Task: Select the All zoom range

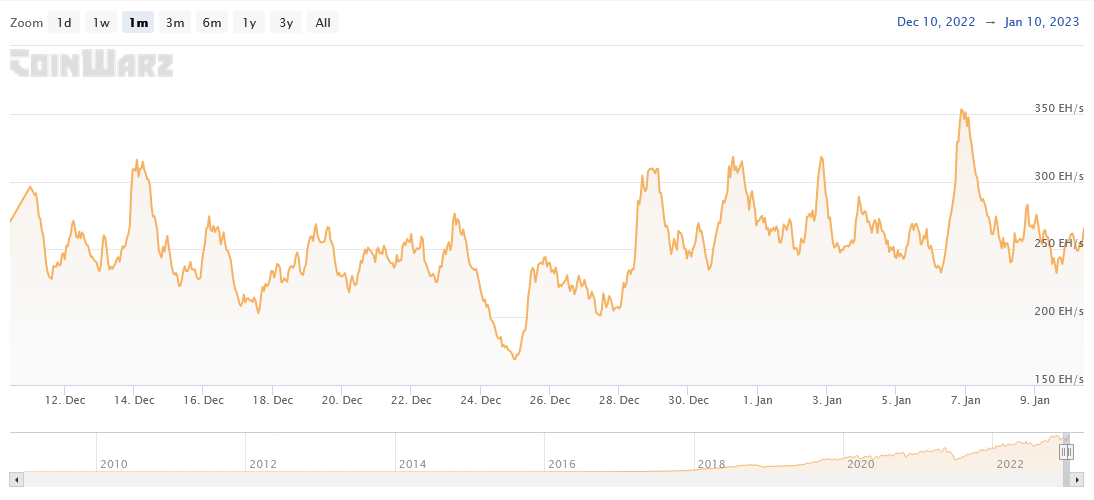Action: (323, 22)
